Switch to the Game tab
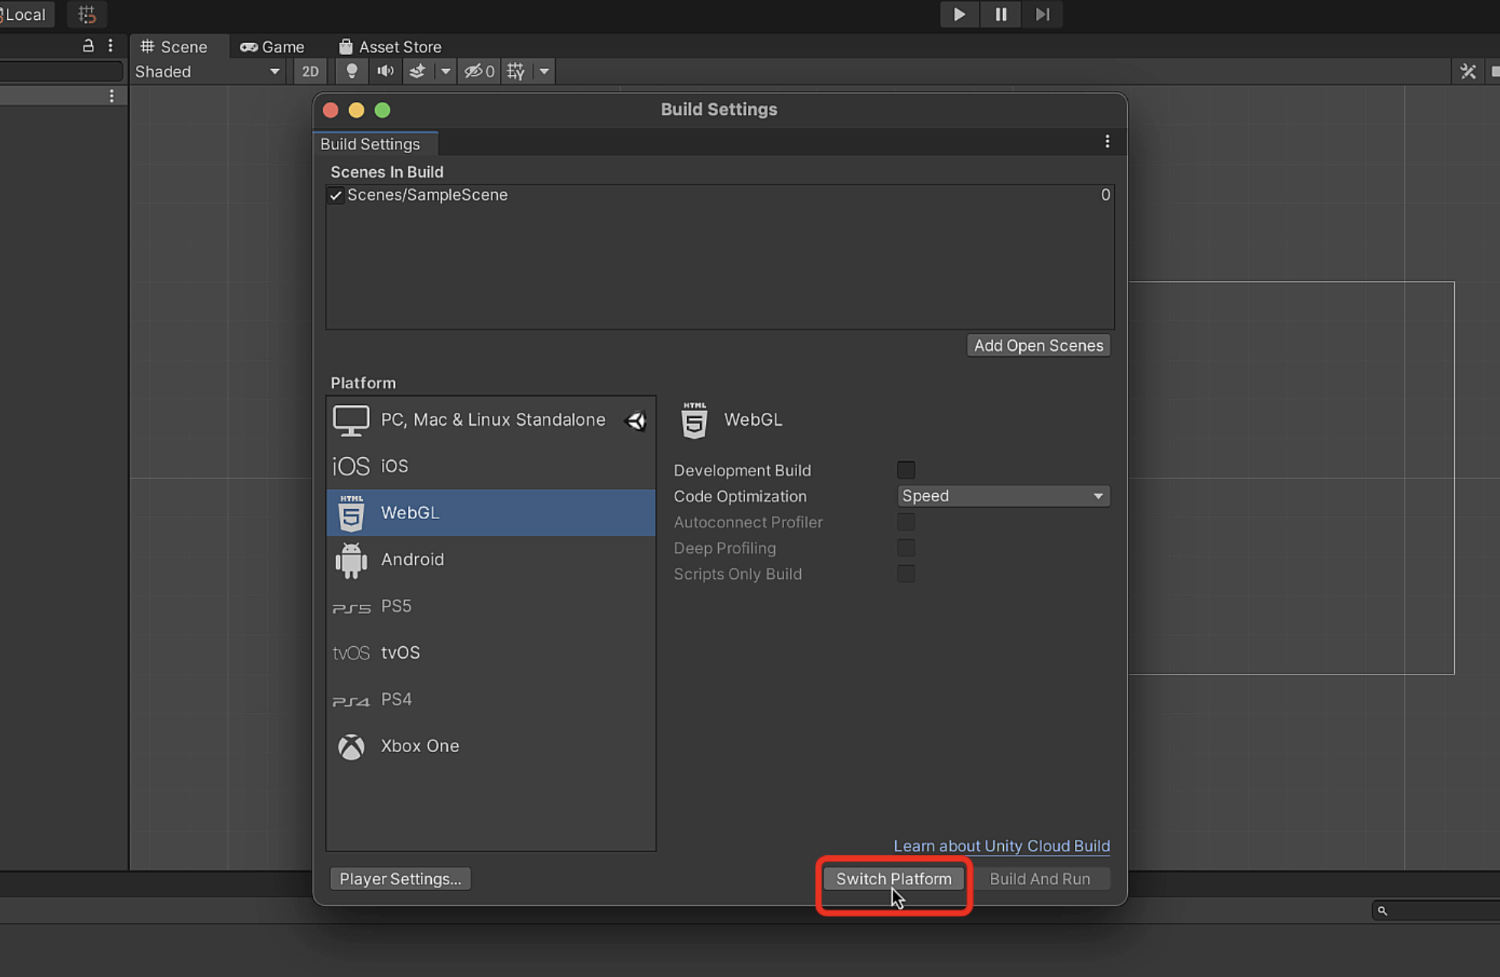Screen dimensions: 1500x977 272,47
